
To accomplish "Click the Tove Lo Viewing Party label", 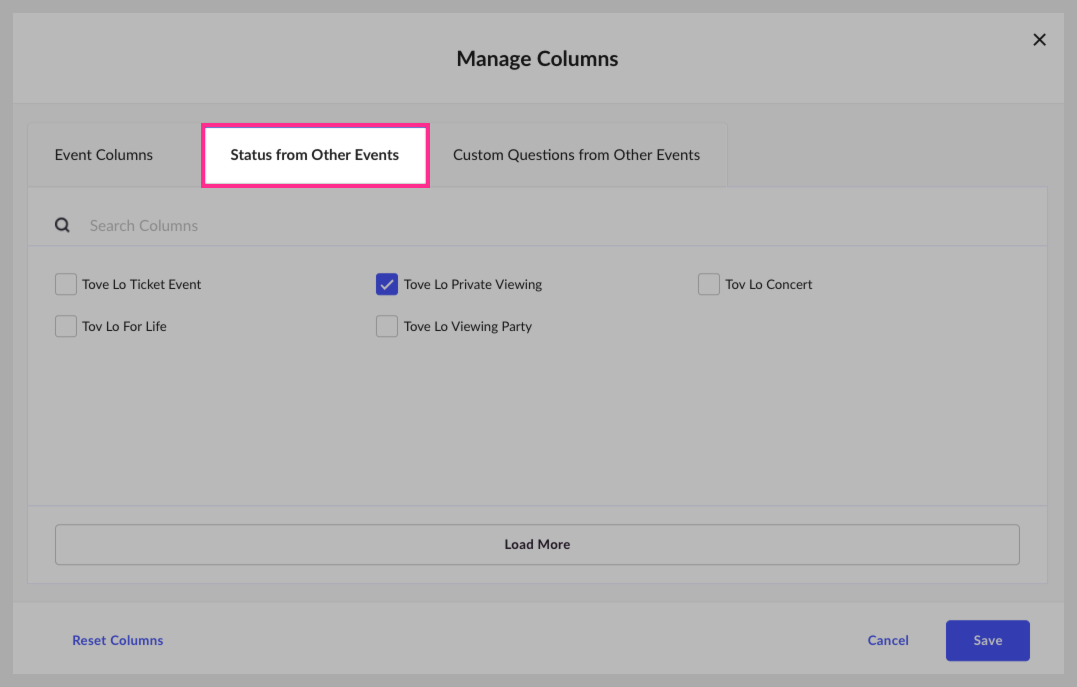I will coord(468,326).
